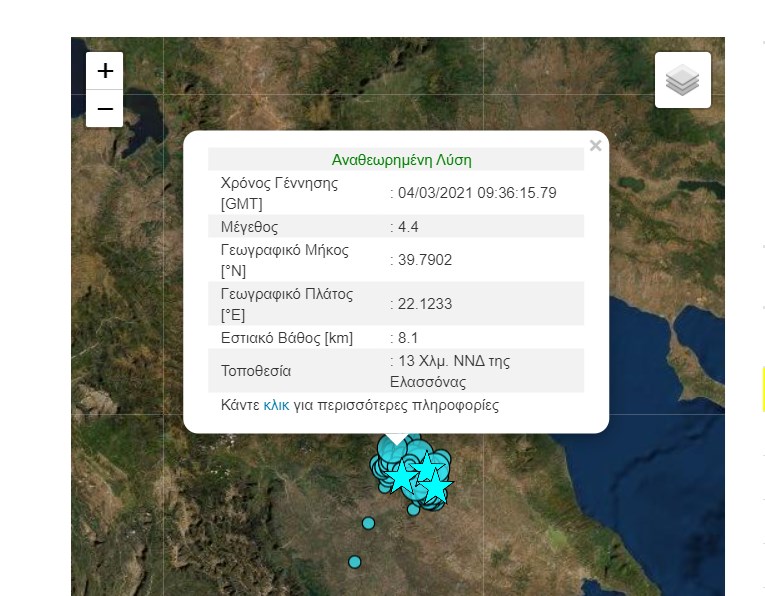Viewport: 765px width, 596px height.
Task: Click the small circle just below the cluster
Action: tap(413, 510)
